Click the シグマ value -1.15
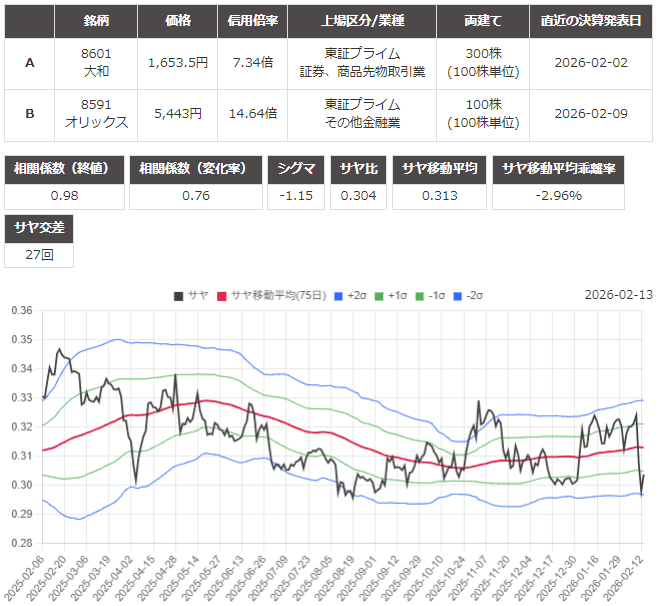 click(300, 195)
